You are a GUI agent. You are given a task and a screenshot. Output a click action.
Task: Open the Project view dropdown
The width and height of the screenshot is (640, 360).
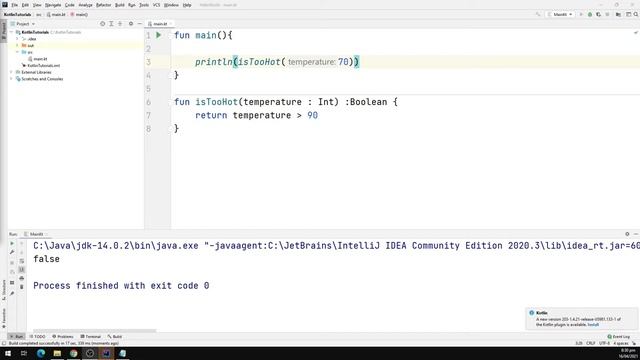pyautogui.click(x=24, y=24)
